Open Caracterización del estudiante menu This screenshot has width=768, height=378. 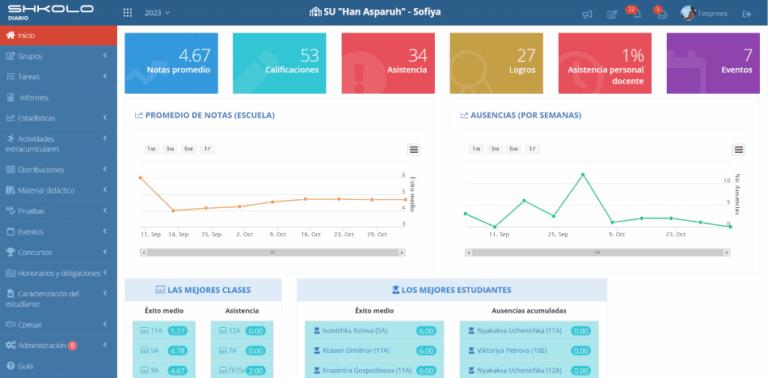(58, 299)
